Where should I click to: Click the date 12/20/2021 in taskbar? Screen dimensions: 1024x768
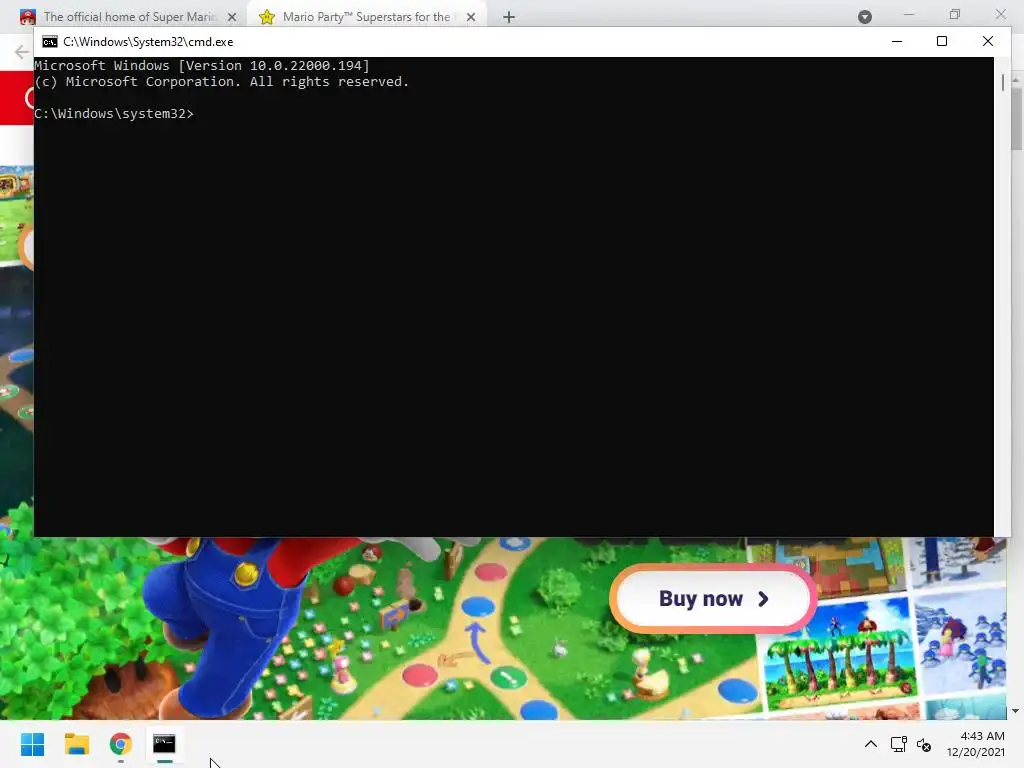[976, 752]
